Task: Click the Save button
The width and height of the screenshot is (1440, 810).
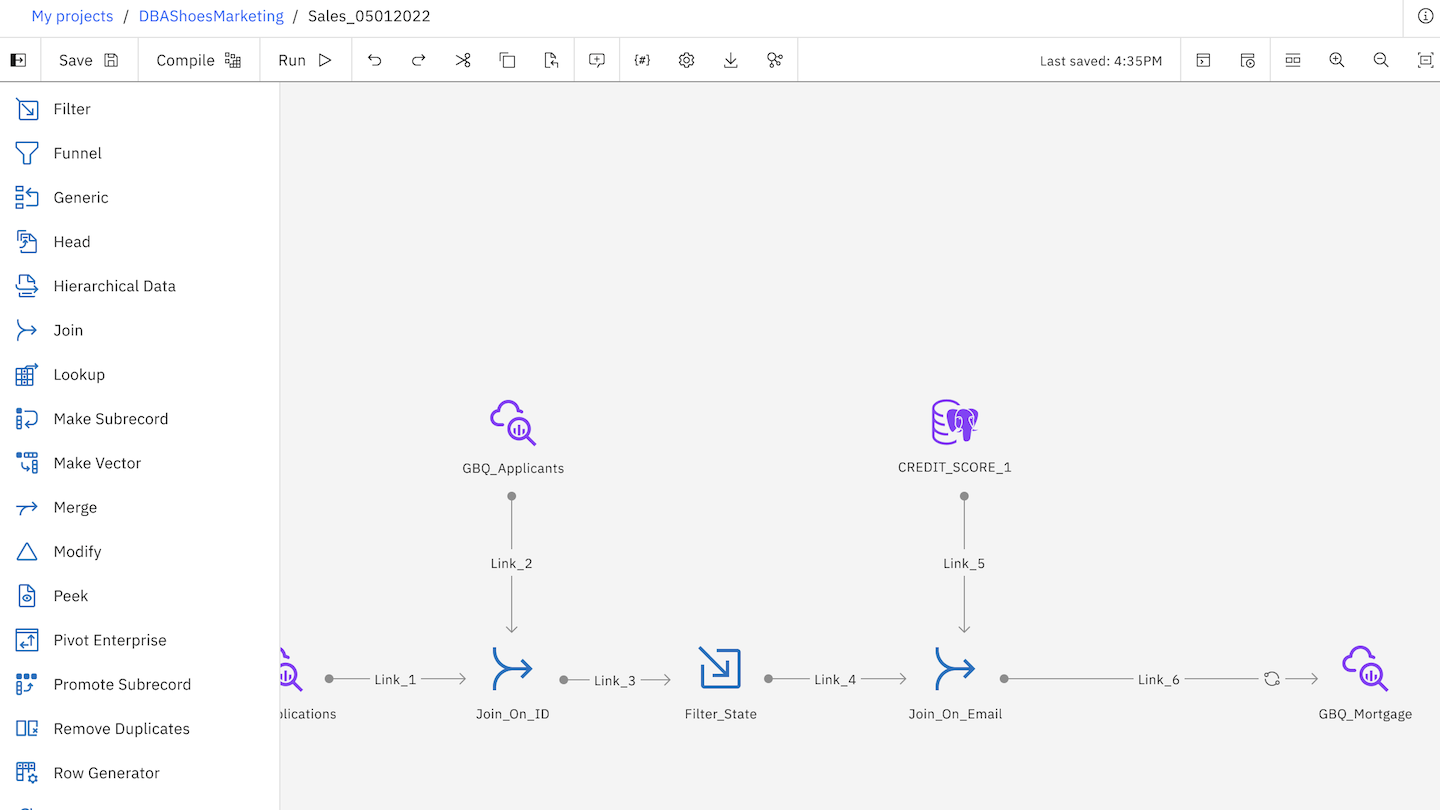Action: point(88,60)
